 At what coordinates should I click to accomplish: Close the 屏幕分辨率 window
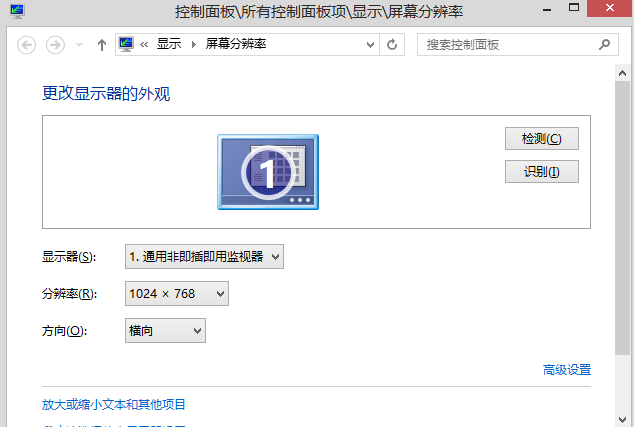(x=610, y=8)
